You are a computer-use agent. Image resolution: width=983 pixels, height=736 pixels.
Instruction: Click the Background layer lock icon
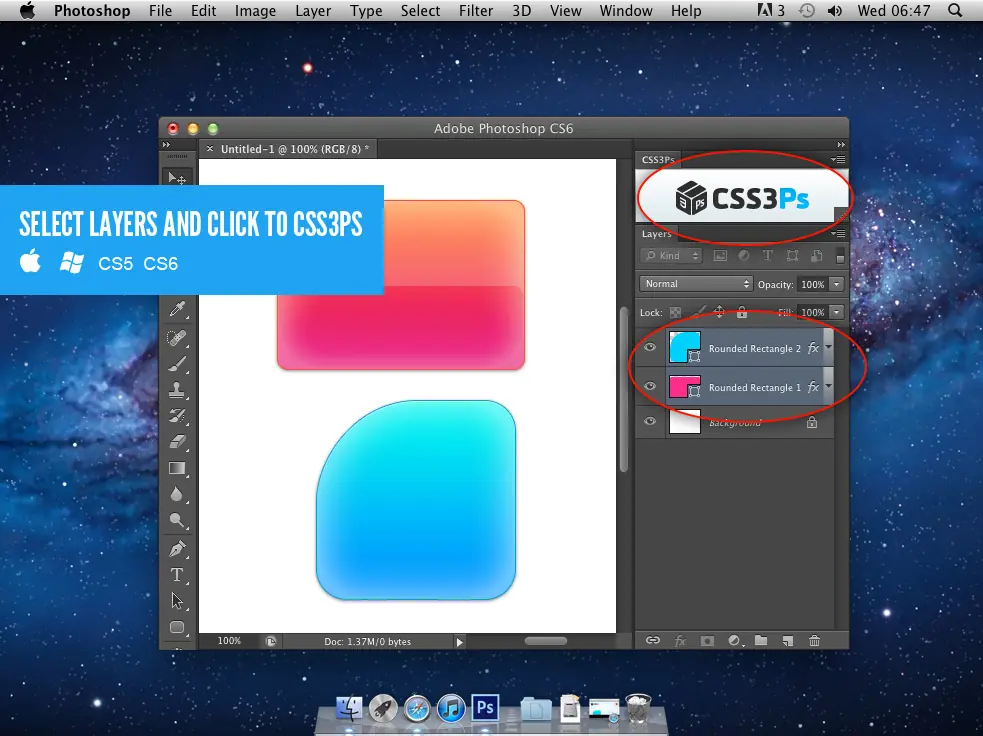click(812, 422)
